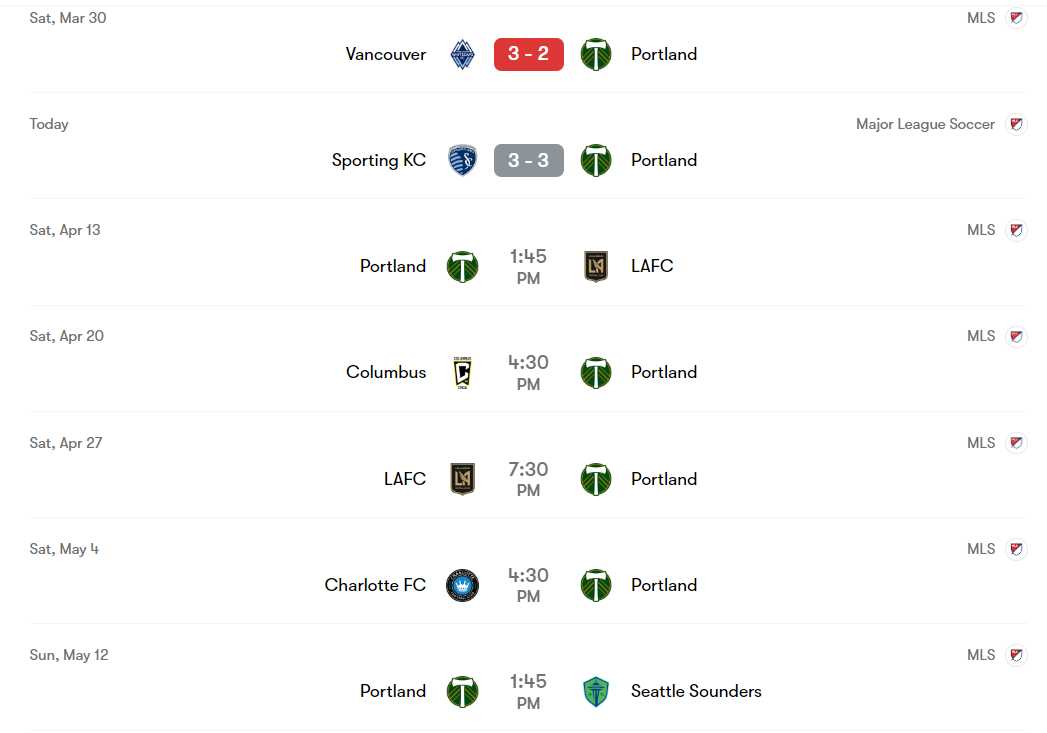Click the Portland crest in the Mar 30 match

click(x=596, y=54)
